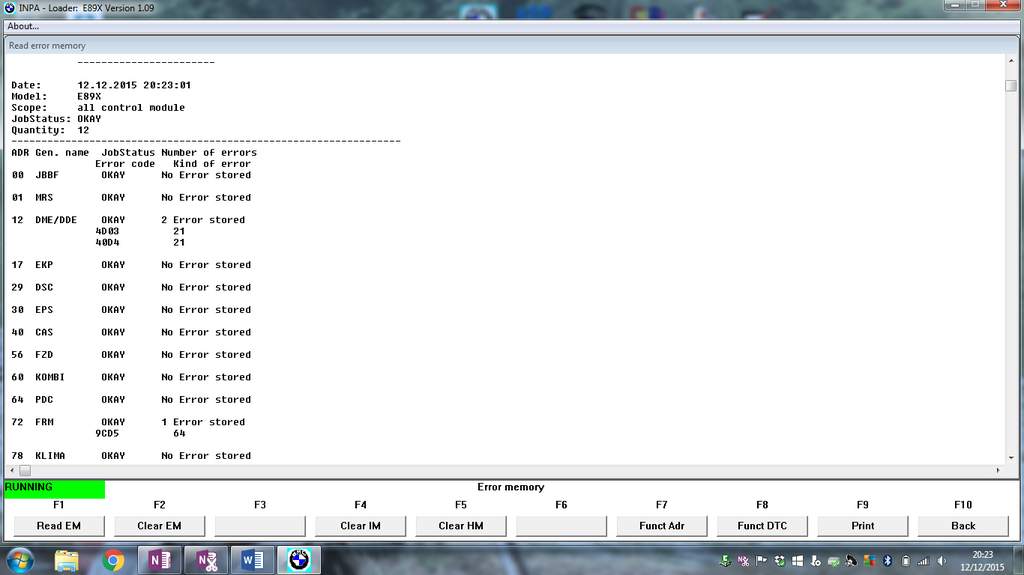
Task: Open the Bluetooth tray icon
Action: pyautogui.click(x=888, y=561)
